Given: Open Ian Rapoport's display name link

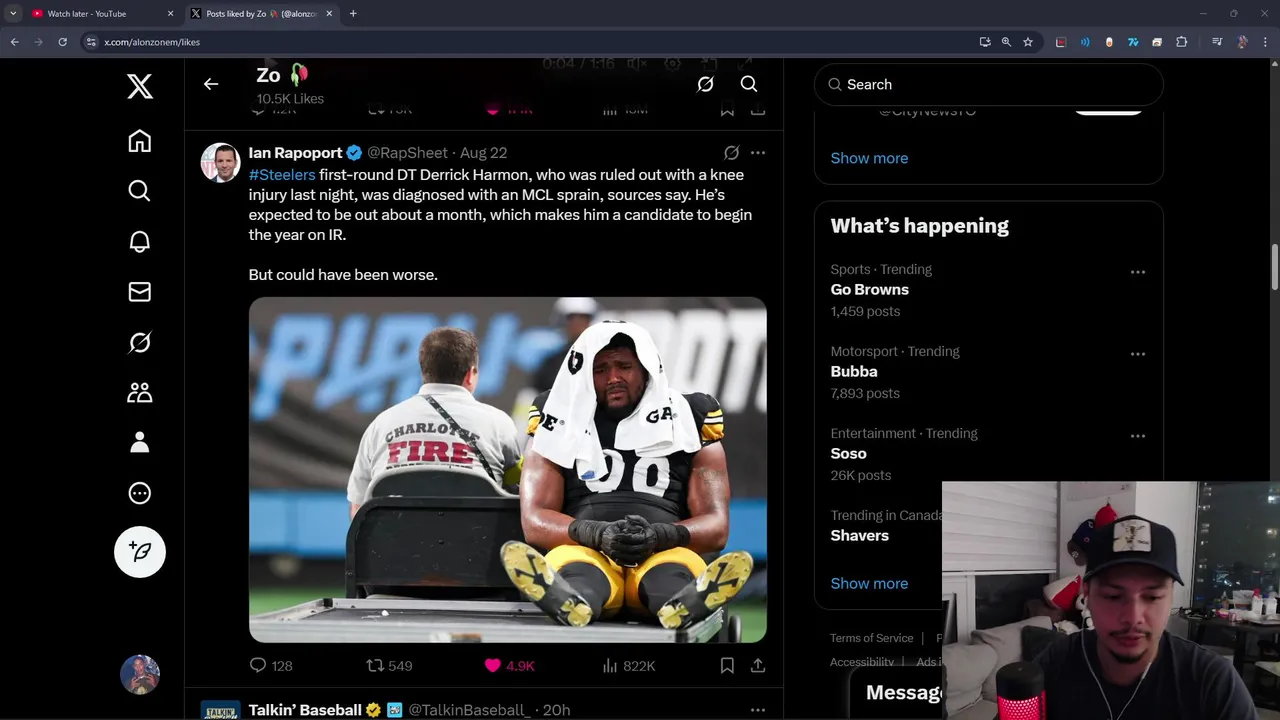Looking at the screenshot, I should point(295,153).
